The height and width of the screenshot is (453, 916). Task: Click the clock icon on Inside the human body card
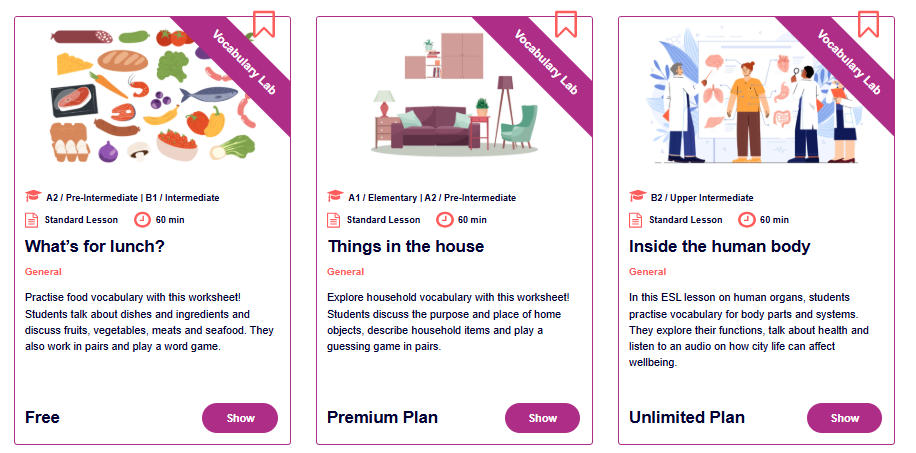tap(746, 220)
